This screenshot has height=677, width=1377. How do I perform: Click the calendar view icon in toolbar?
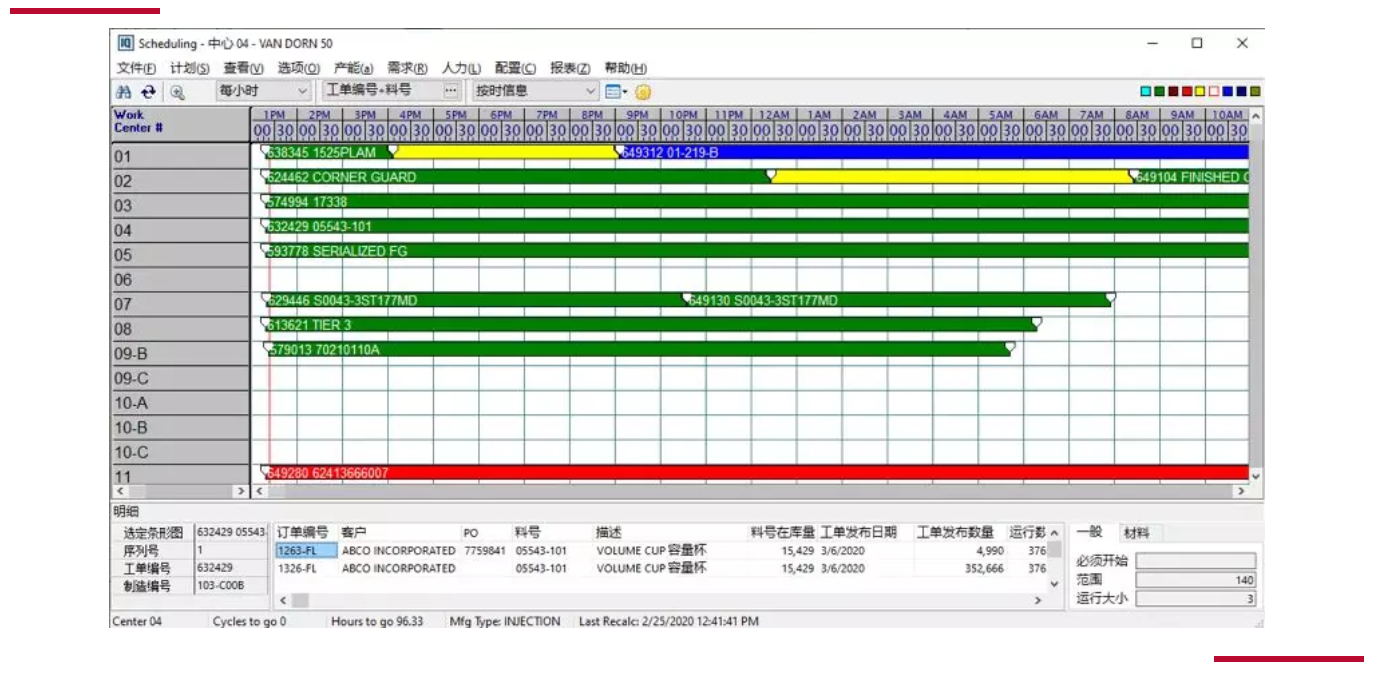612,92
